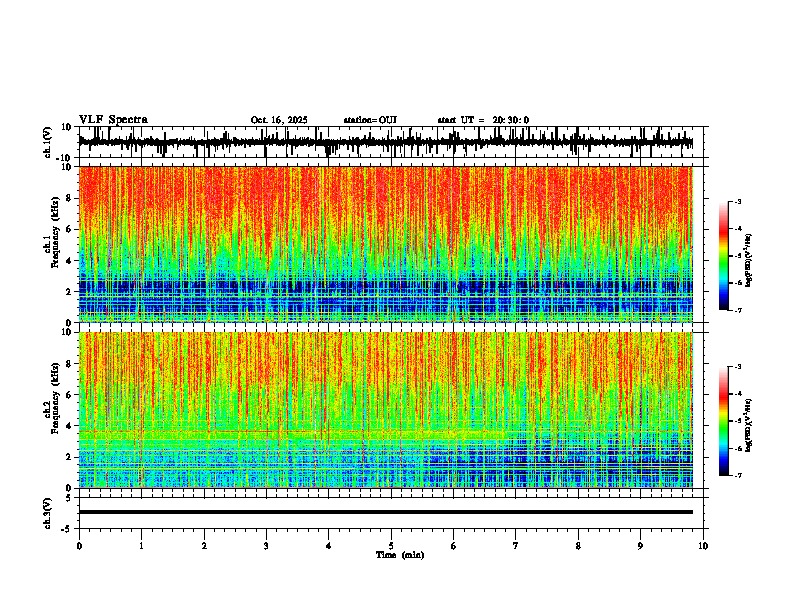
Task: Click time axis tick label "0"
Action: click(79, 546)
